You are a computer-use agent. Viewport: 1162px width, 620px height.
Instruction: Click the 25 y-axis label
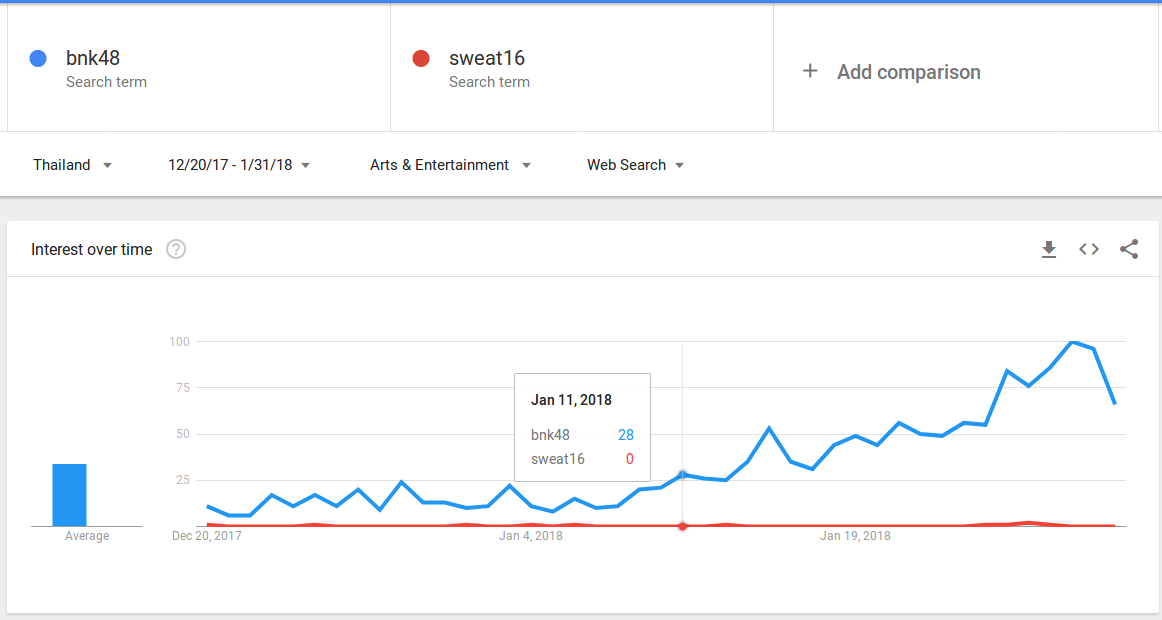(182, 480)
